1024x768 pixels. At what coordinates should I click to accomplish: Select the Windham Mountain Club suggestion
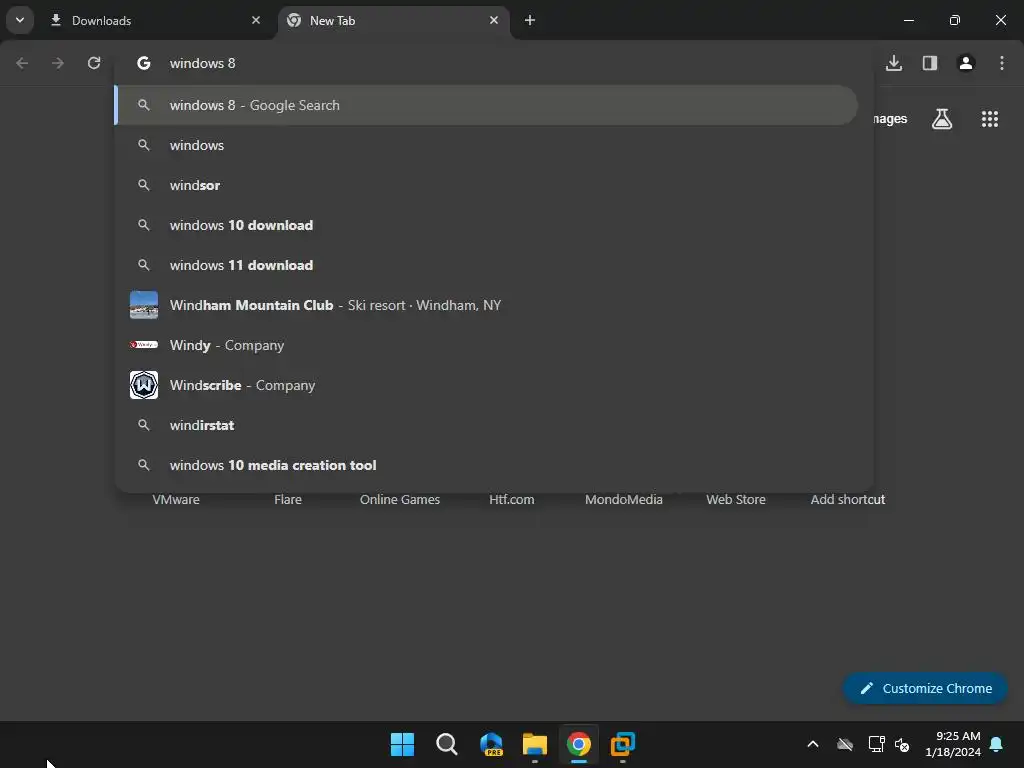pyautogui.click(x=486, y=305)
